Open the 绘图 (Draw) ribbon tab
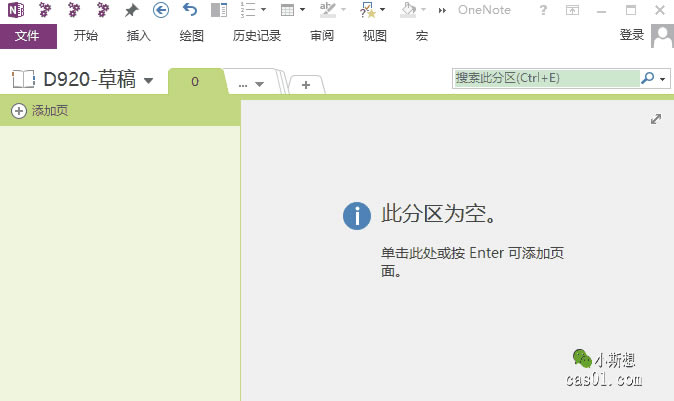The width and height of the screenshot is (674, 401). click(191, 36)
